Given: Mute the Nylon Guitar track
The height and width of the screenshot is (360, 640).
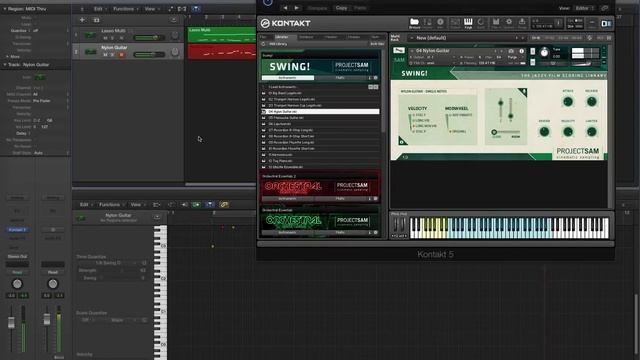Looking at the screenshot, I should click(105, 54).
